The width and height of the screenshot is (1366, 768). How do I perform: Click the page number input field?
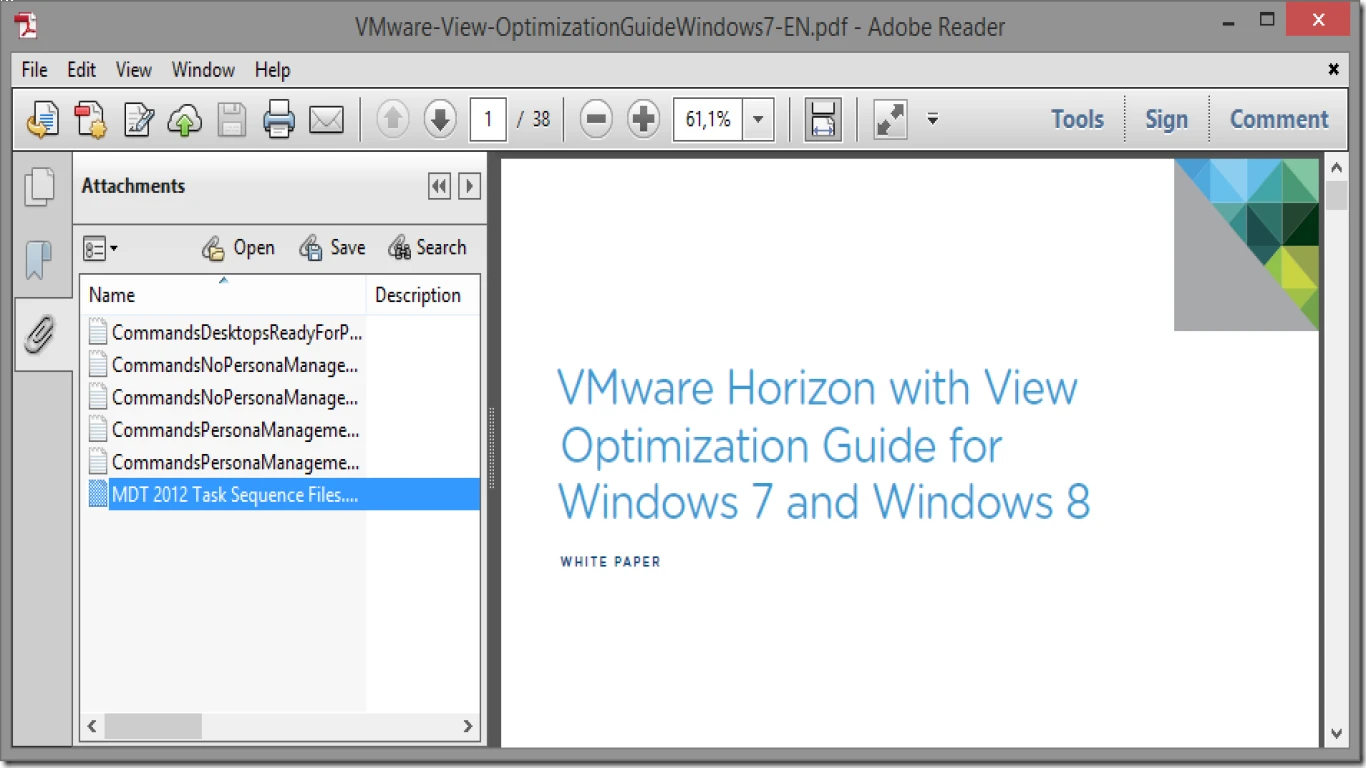pos(488,120)
